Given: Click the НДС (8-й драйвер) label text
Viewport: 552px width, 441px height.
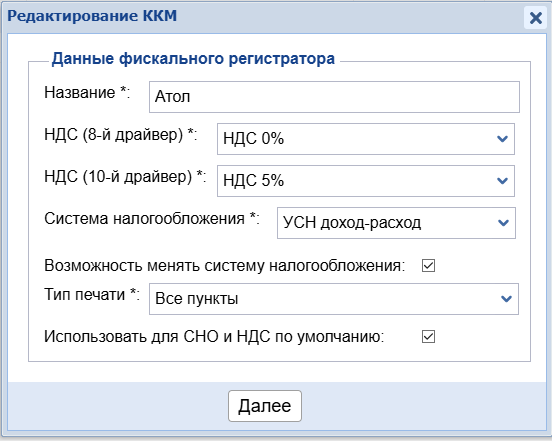Looking at the screenshot, I should [x=121, y=135].
